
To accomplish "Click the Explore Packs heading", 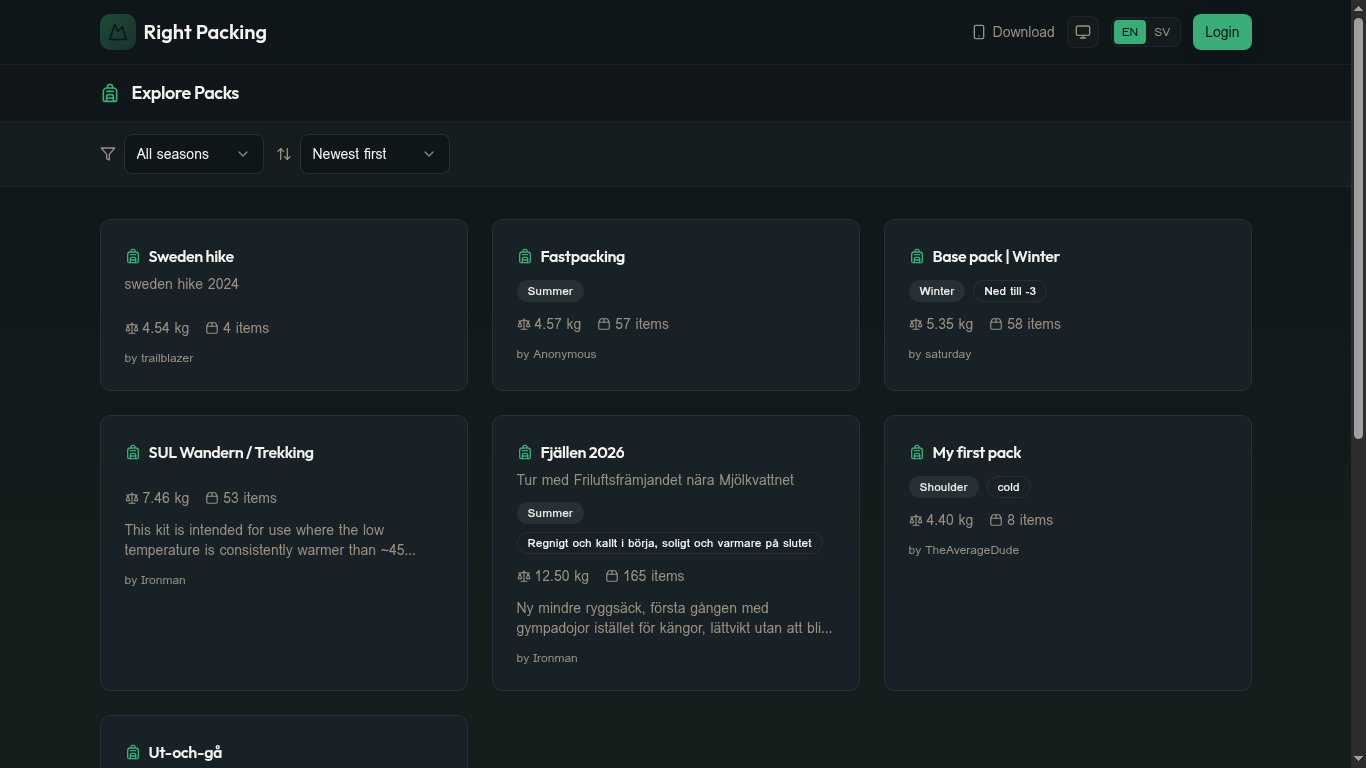I will [185, 93].
